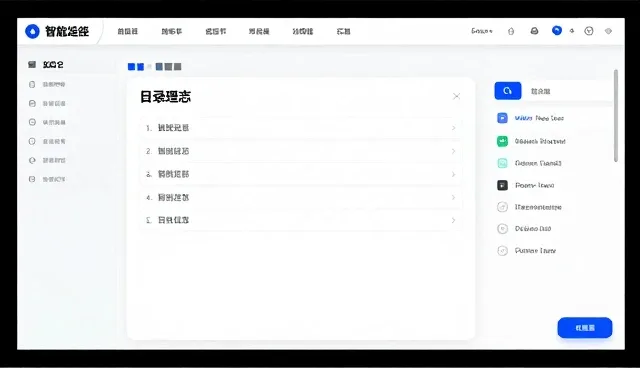Open the fourth top navigation menu item
The image size is (640, 368).
[x=259, y=31]
